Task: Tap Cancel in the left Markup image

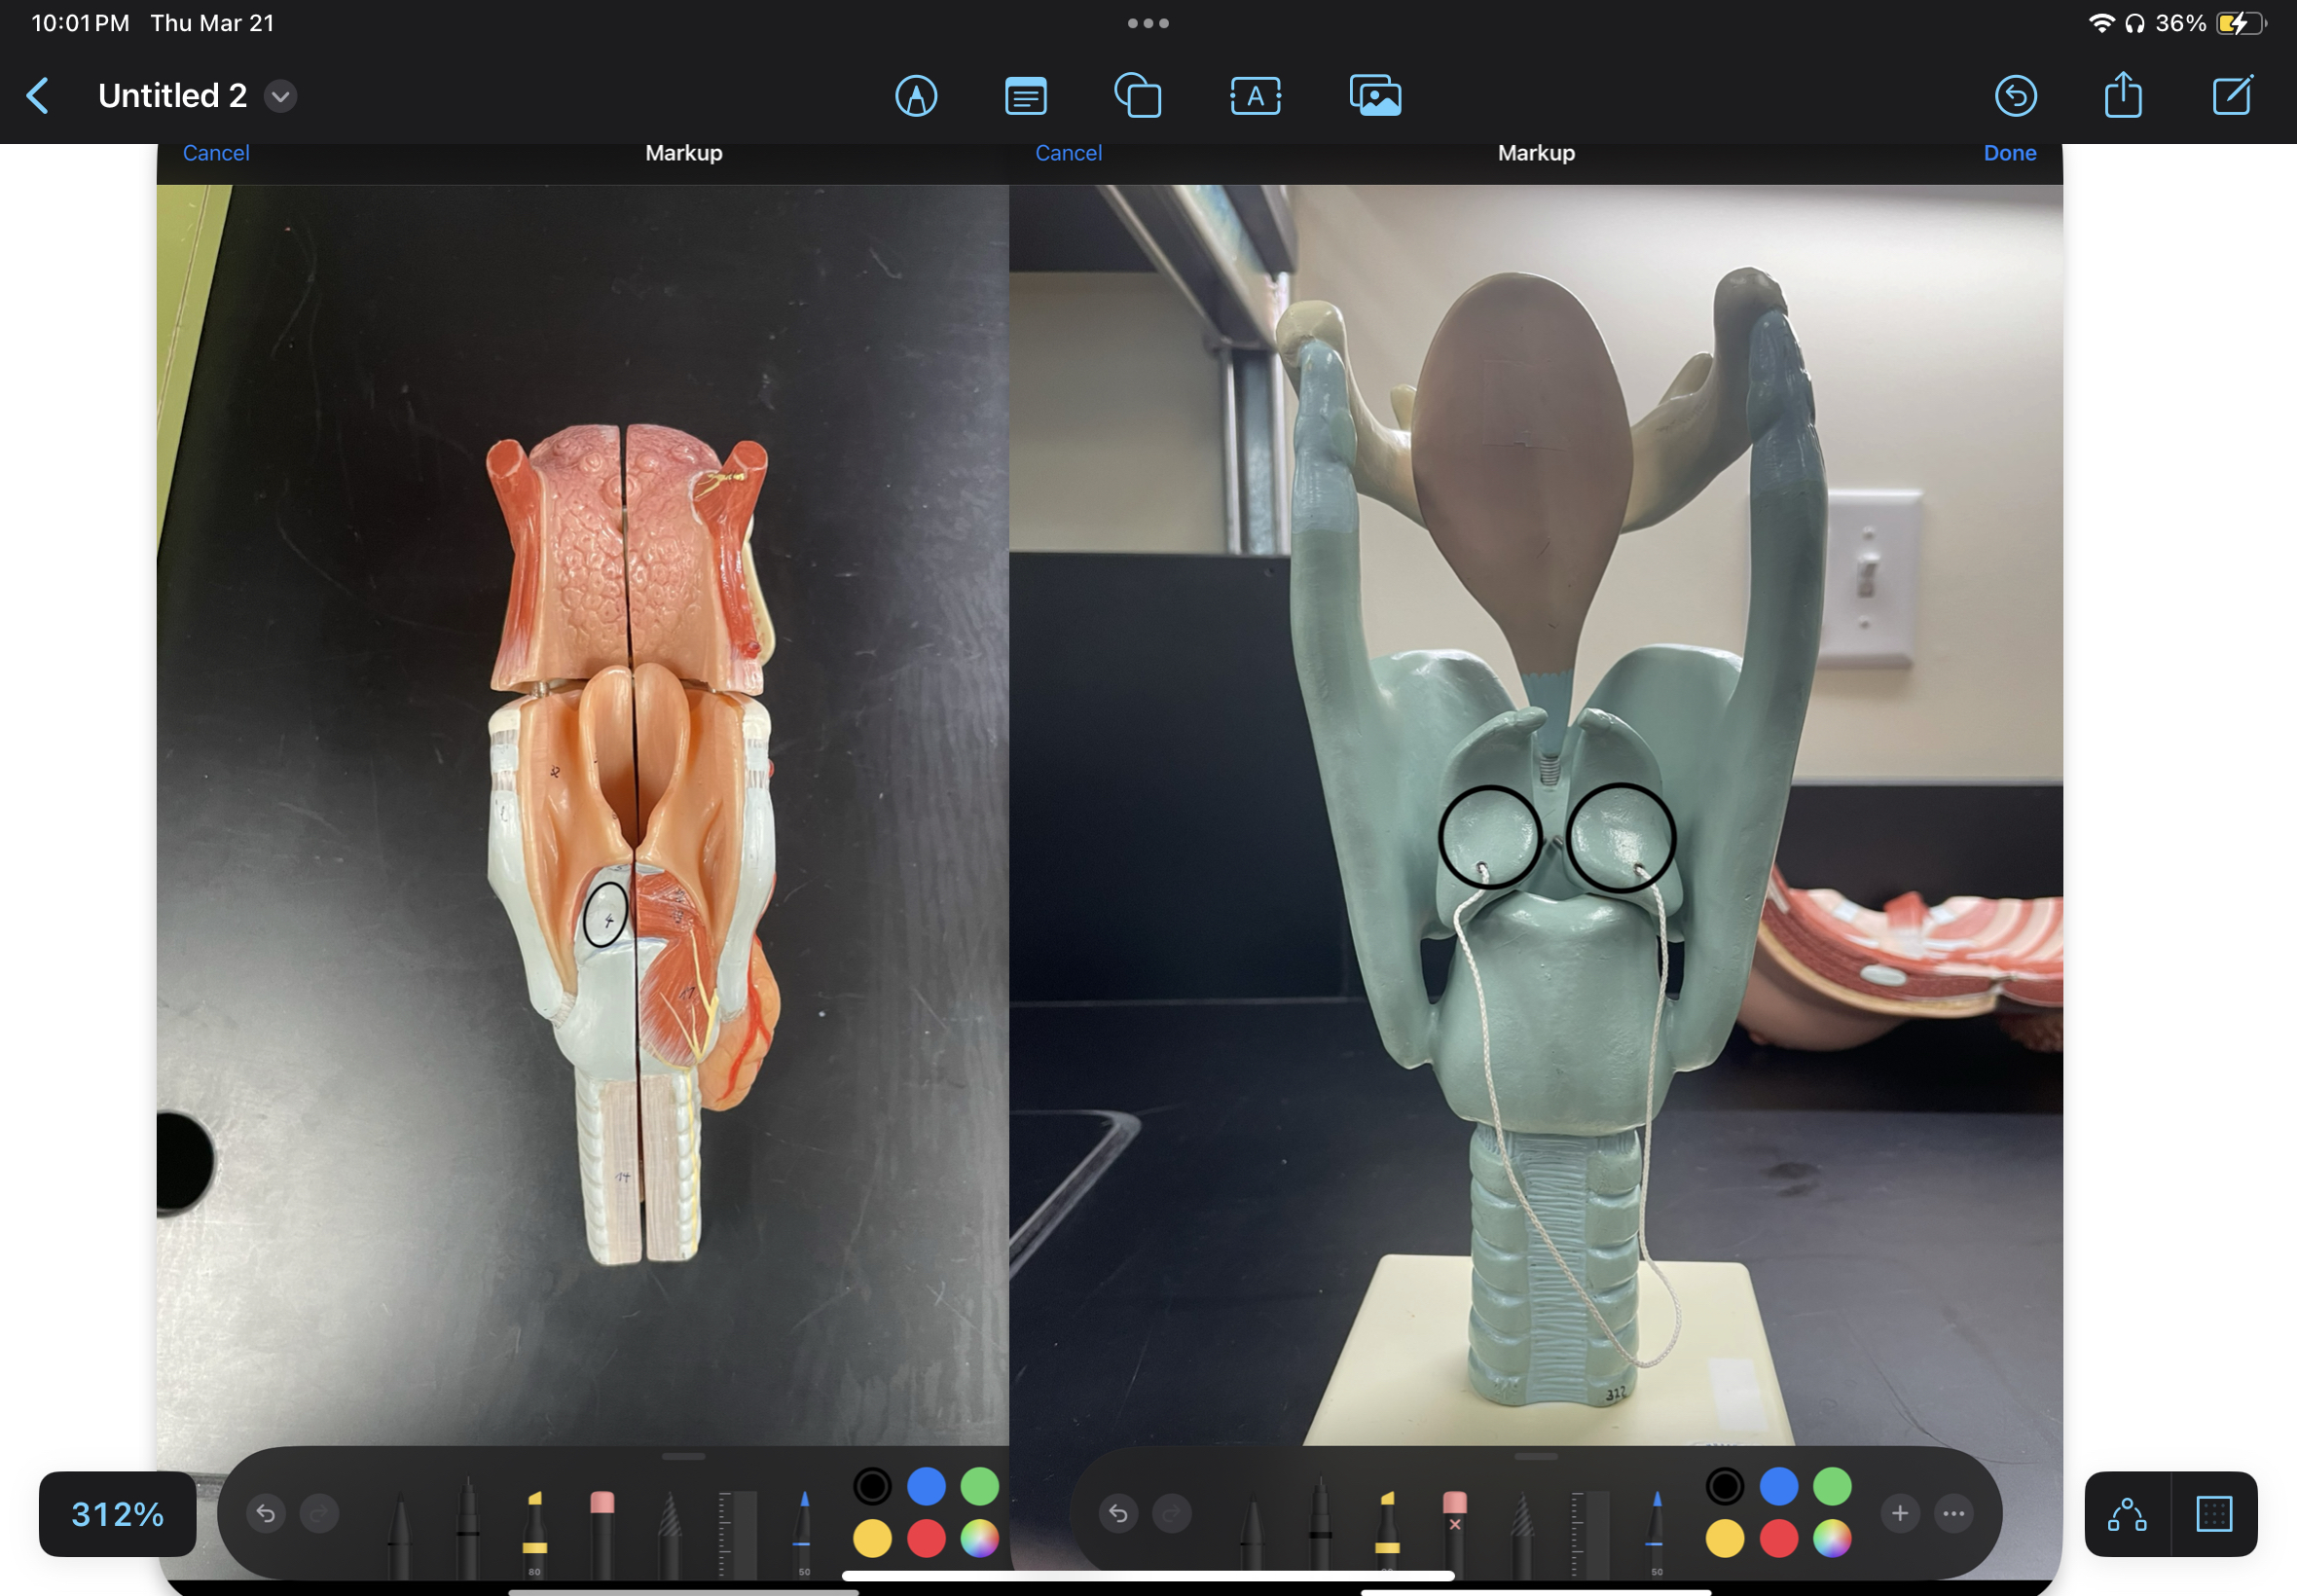Action: pyautogui.click(x=216, y=153)
